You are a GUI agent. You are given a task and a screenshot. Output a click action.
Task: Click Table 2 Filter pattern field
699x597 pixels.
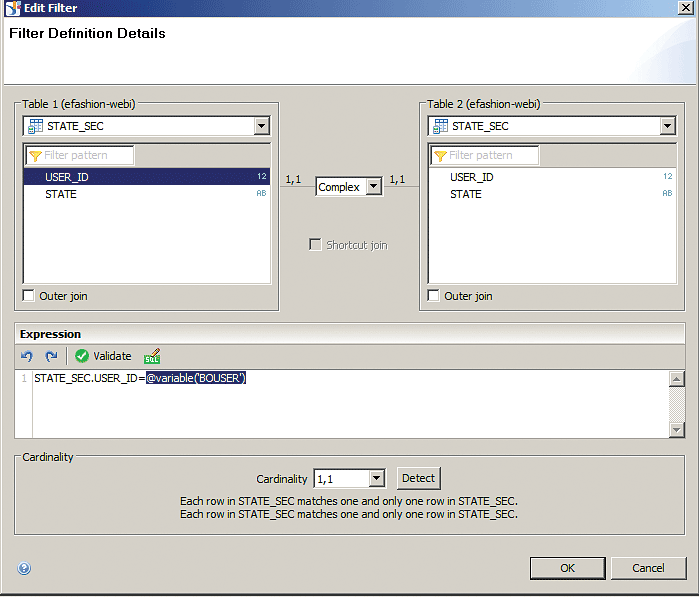click(485, 155)
